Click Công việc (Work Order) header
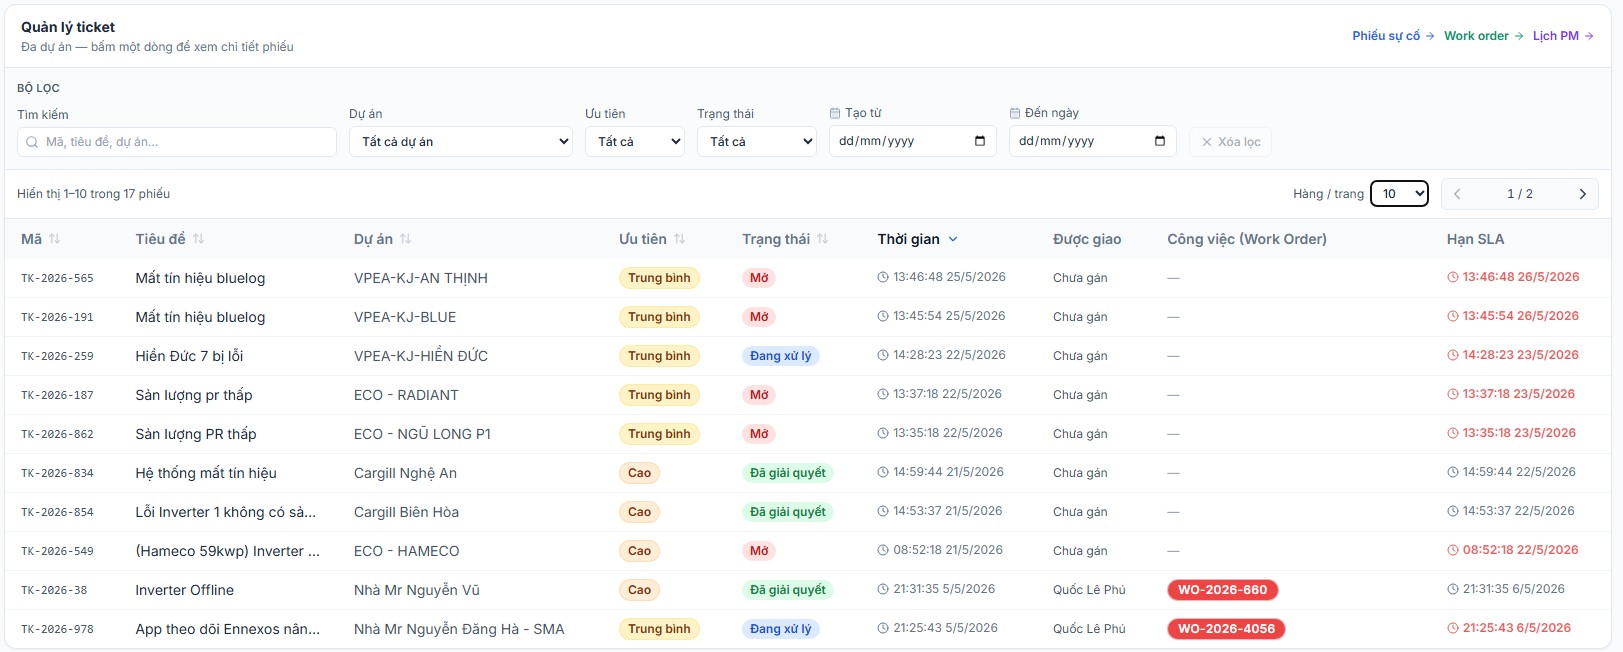1623x652 pixels. click(1247, 239)
